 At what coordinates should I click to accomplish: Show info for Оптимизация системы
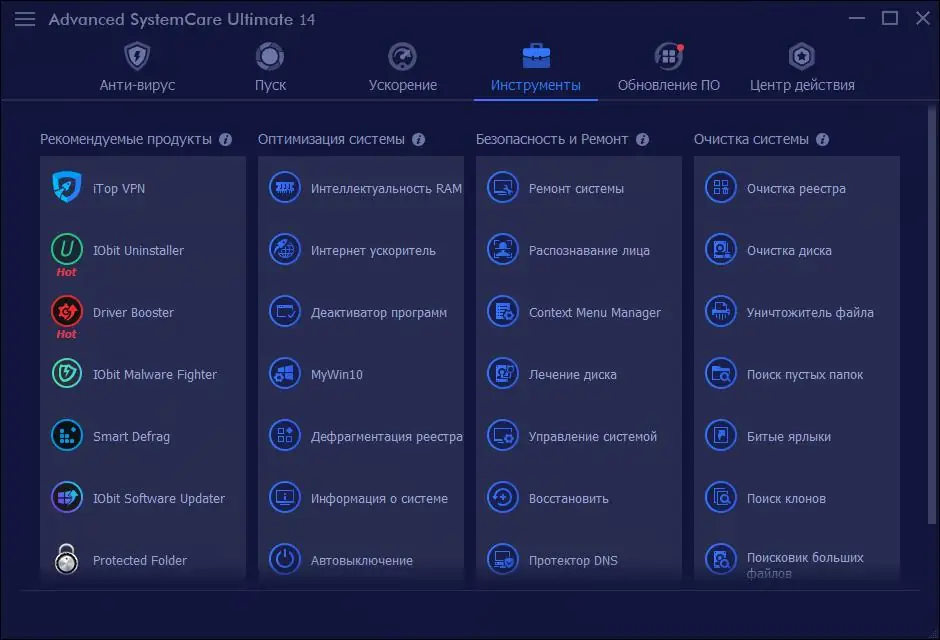coord(418,140)
